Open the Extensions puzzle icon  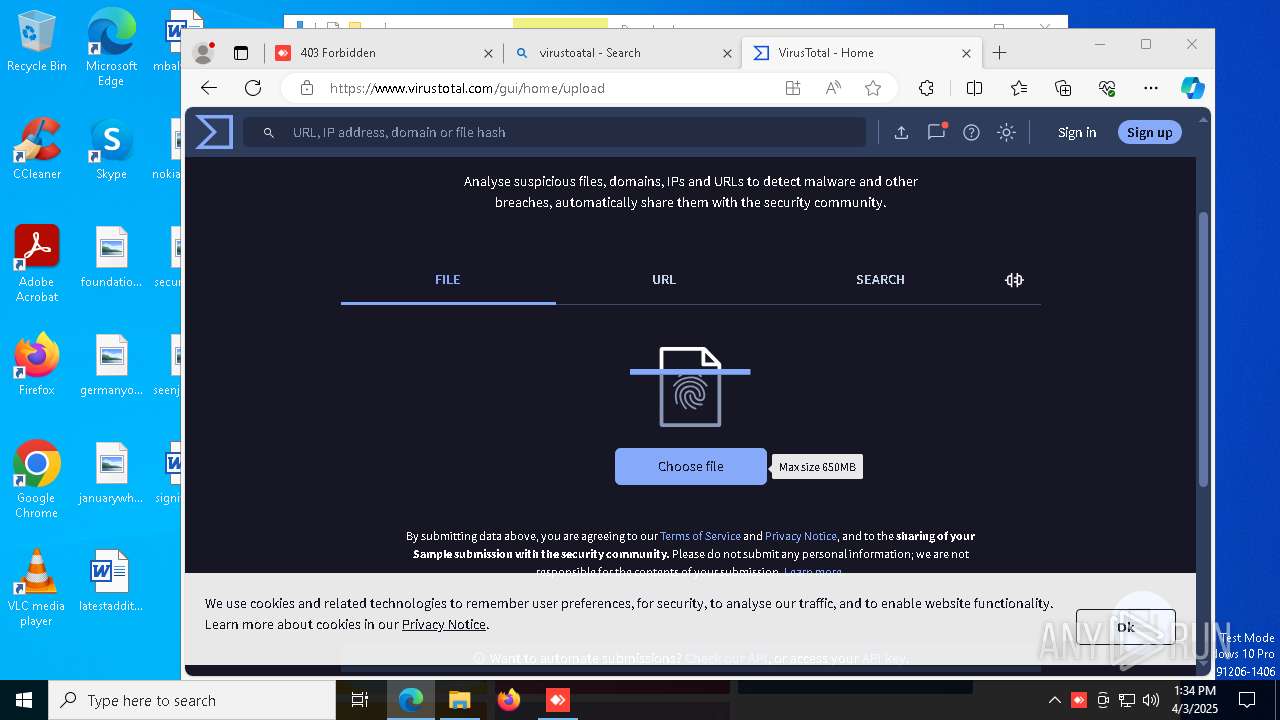pos(926,88)
